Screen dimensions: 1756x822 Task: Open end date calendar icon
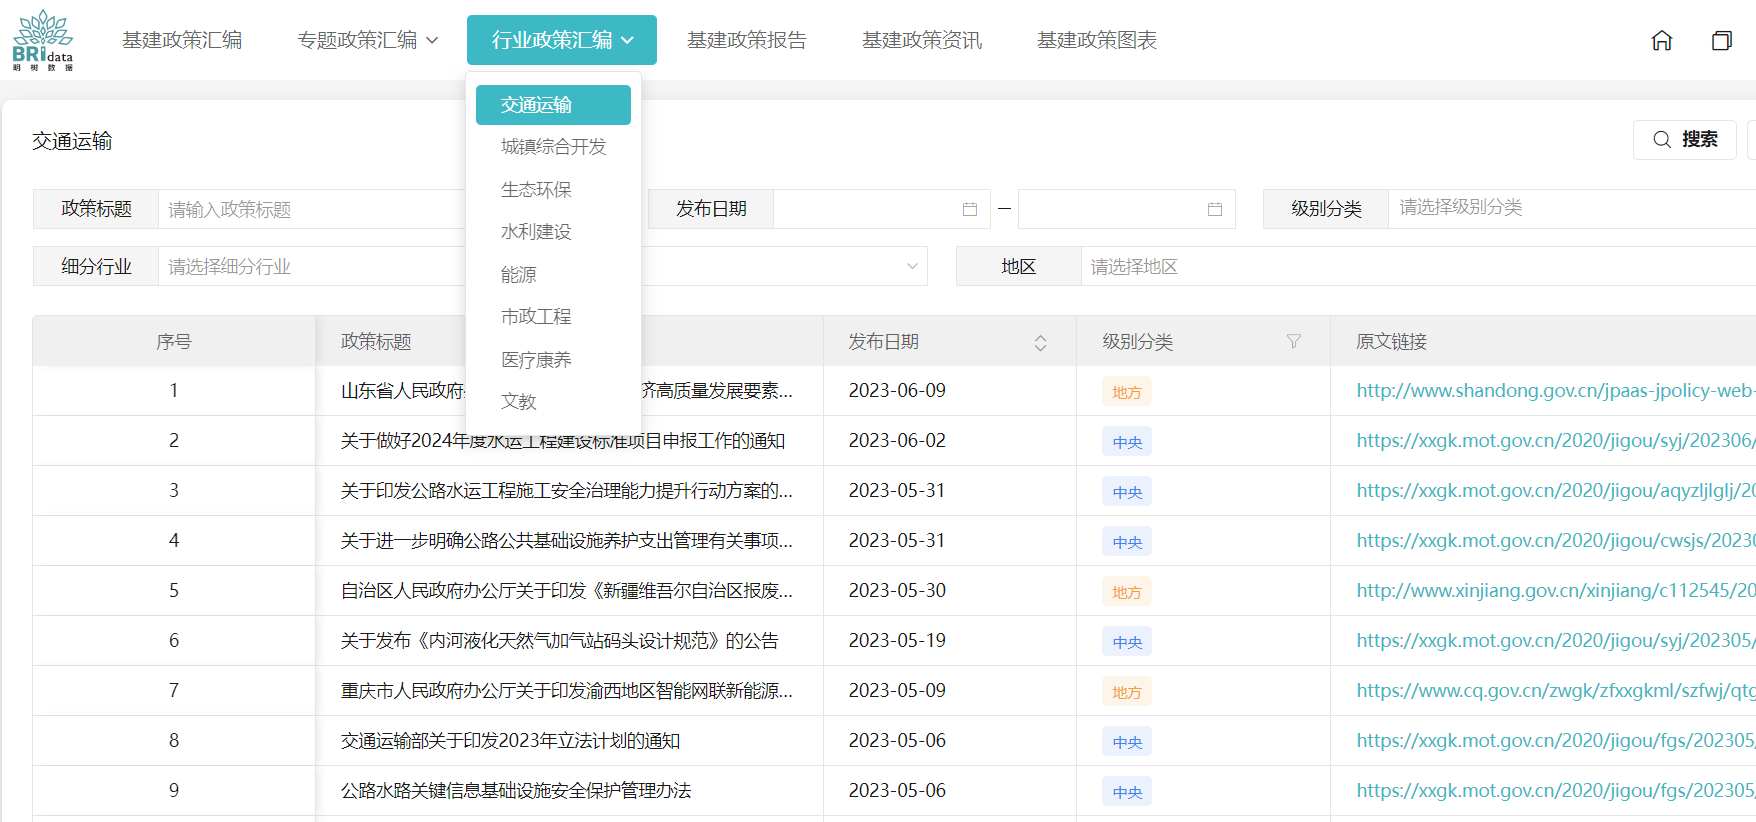point(1215,209)
